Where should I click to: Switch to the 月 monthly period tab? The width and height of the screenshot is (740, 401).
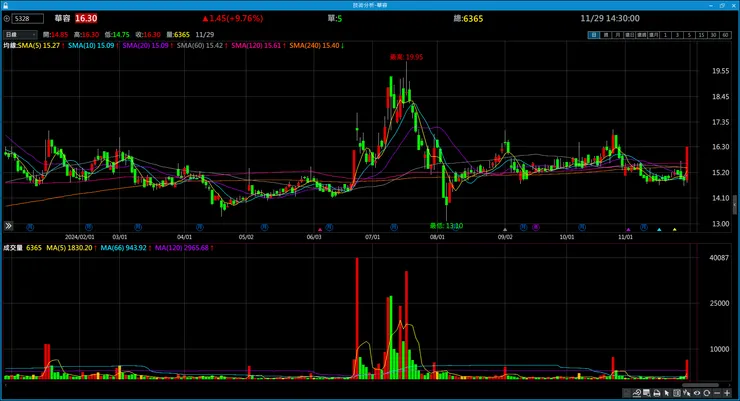(x=618, y=35)
